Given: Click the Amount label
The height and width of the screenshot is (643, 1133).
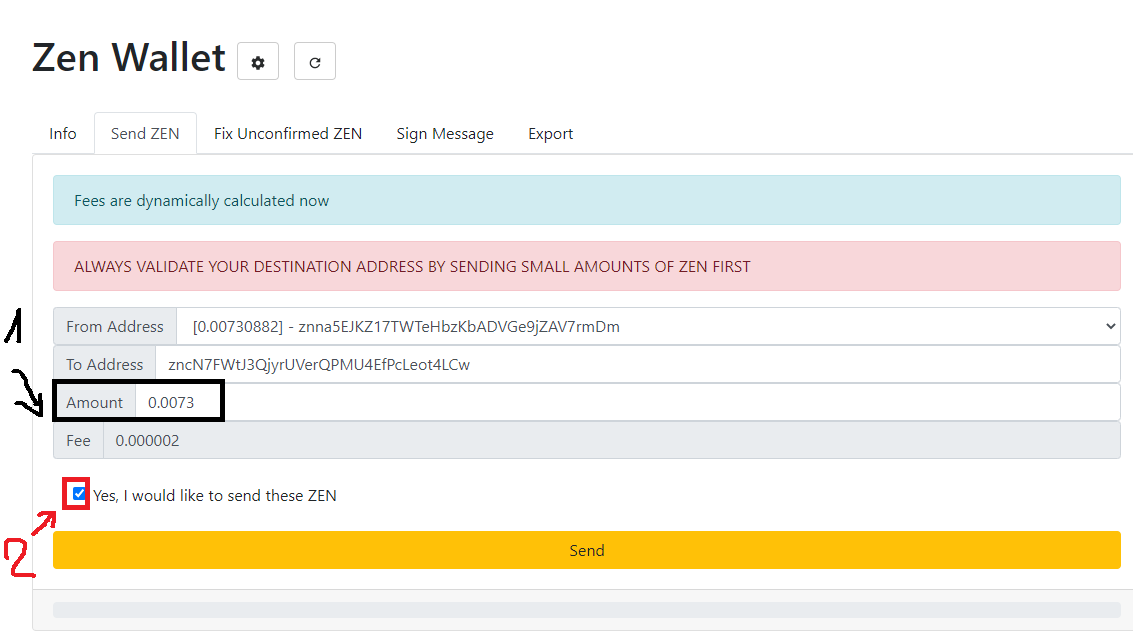Looking at the screenshot, I should tap(95, 402).
